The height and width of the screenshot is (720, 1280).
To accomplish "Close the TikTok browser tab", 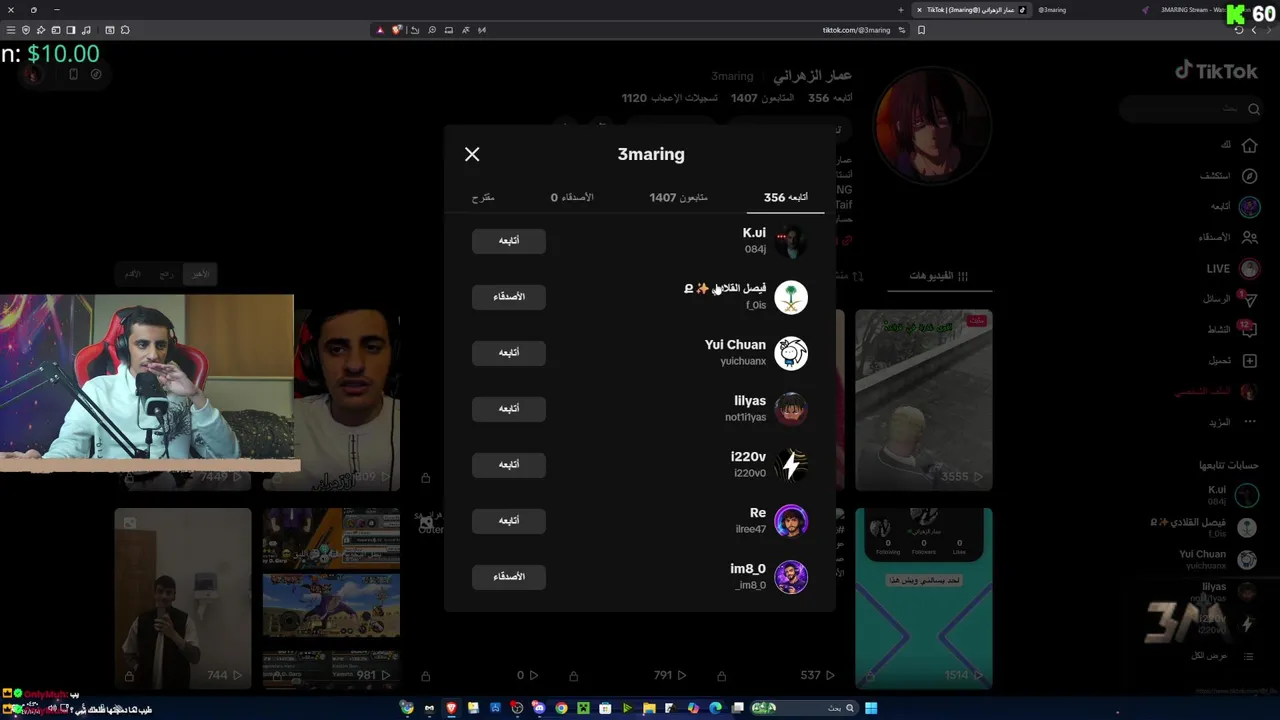I will point(919,10).
